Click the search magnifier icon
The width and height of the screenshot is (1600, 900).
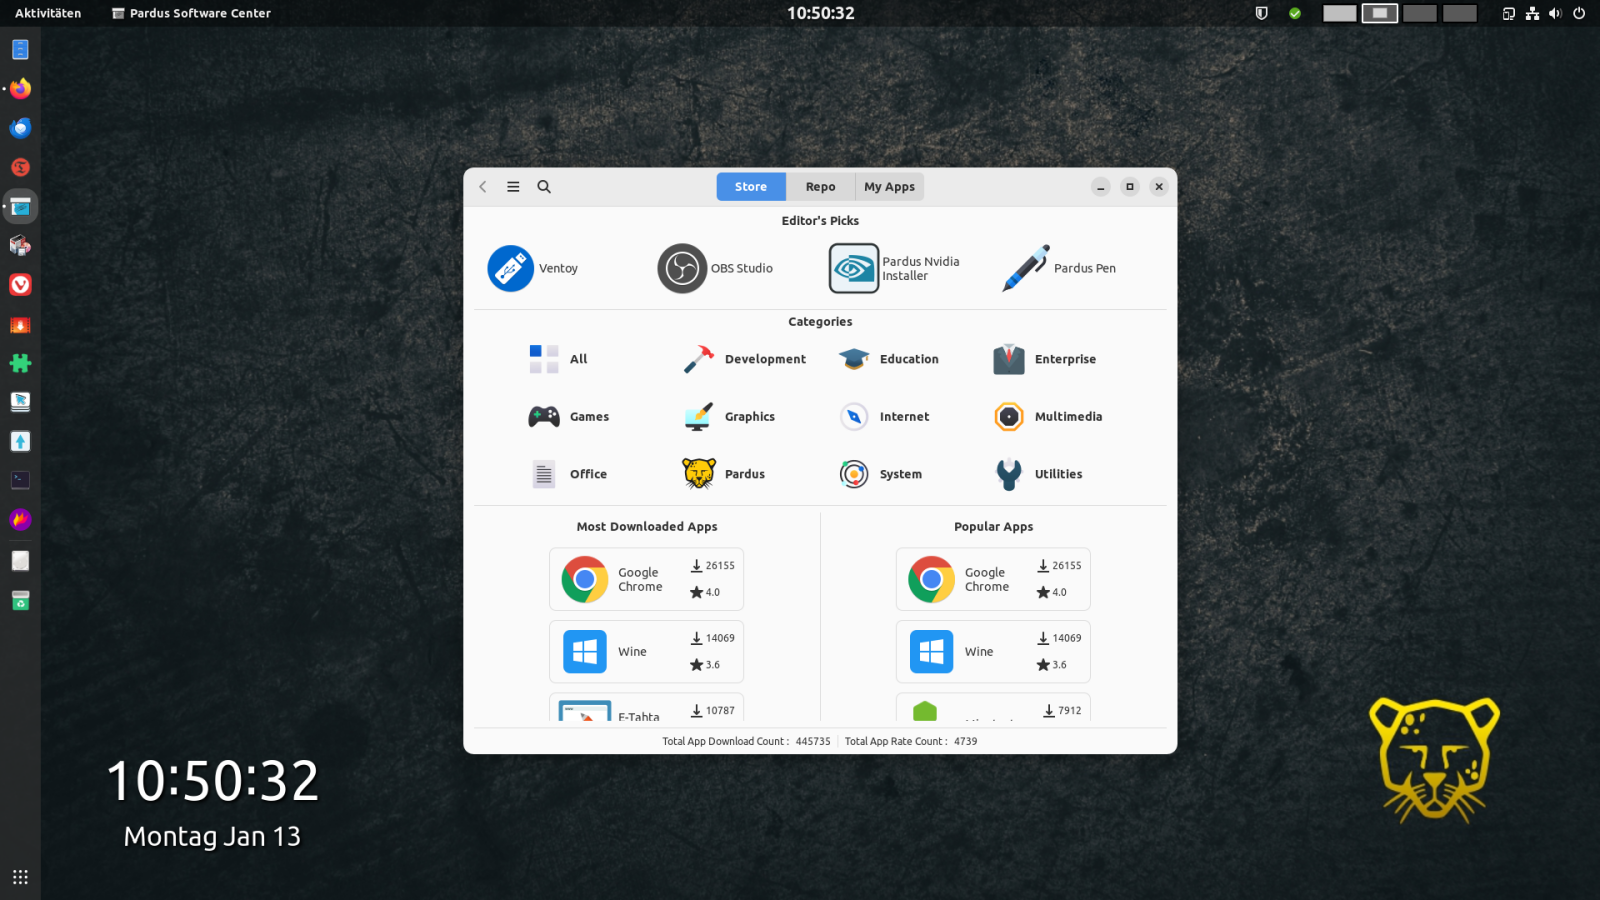[x=544, y=187]
